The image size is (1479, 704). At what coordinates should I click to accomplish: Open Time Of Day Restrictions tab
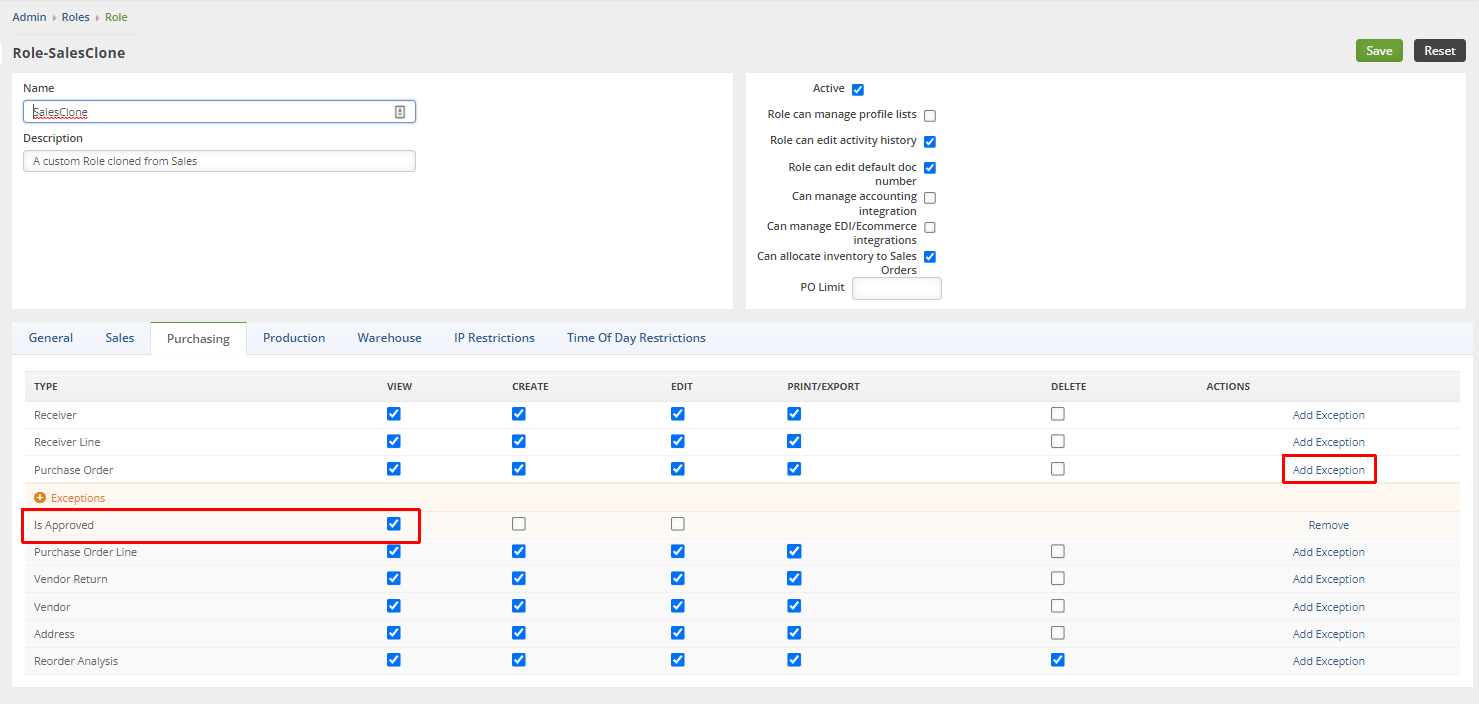pyautogui.click(x=636, y=338)
